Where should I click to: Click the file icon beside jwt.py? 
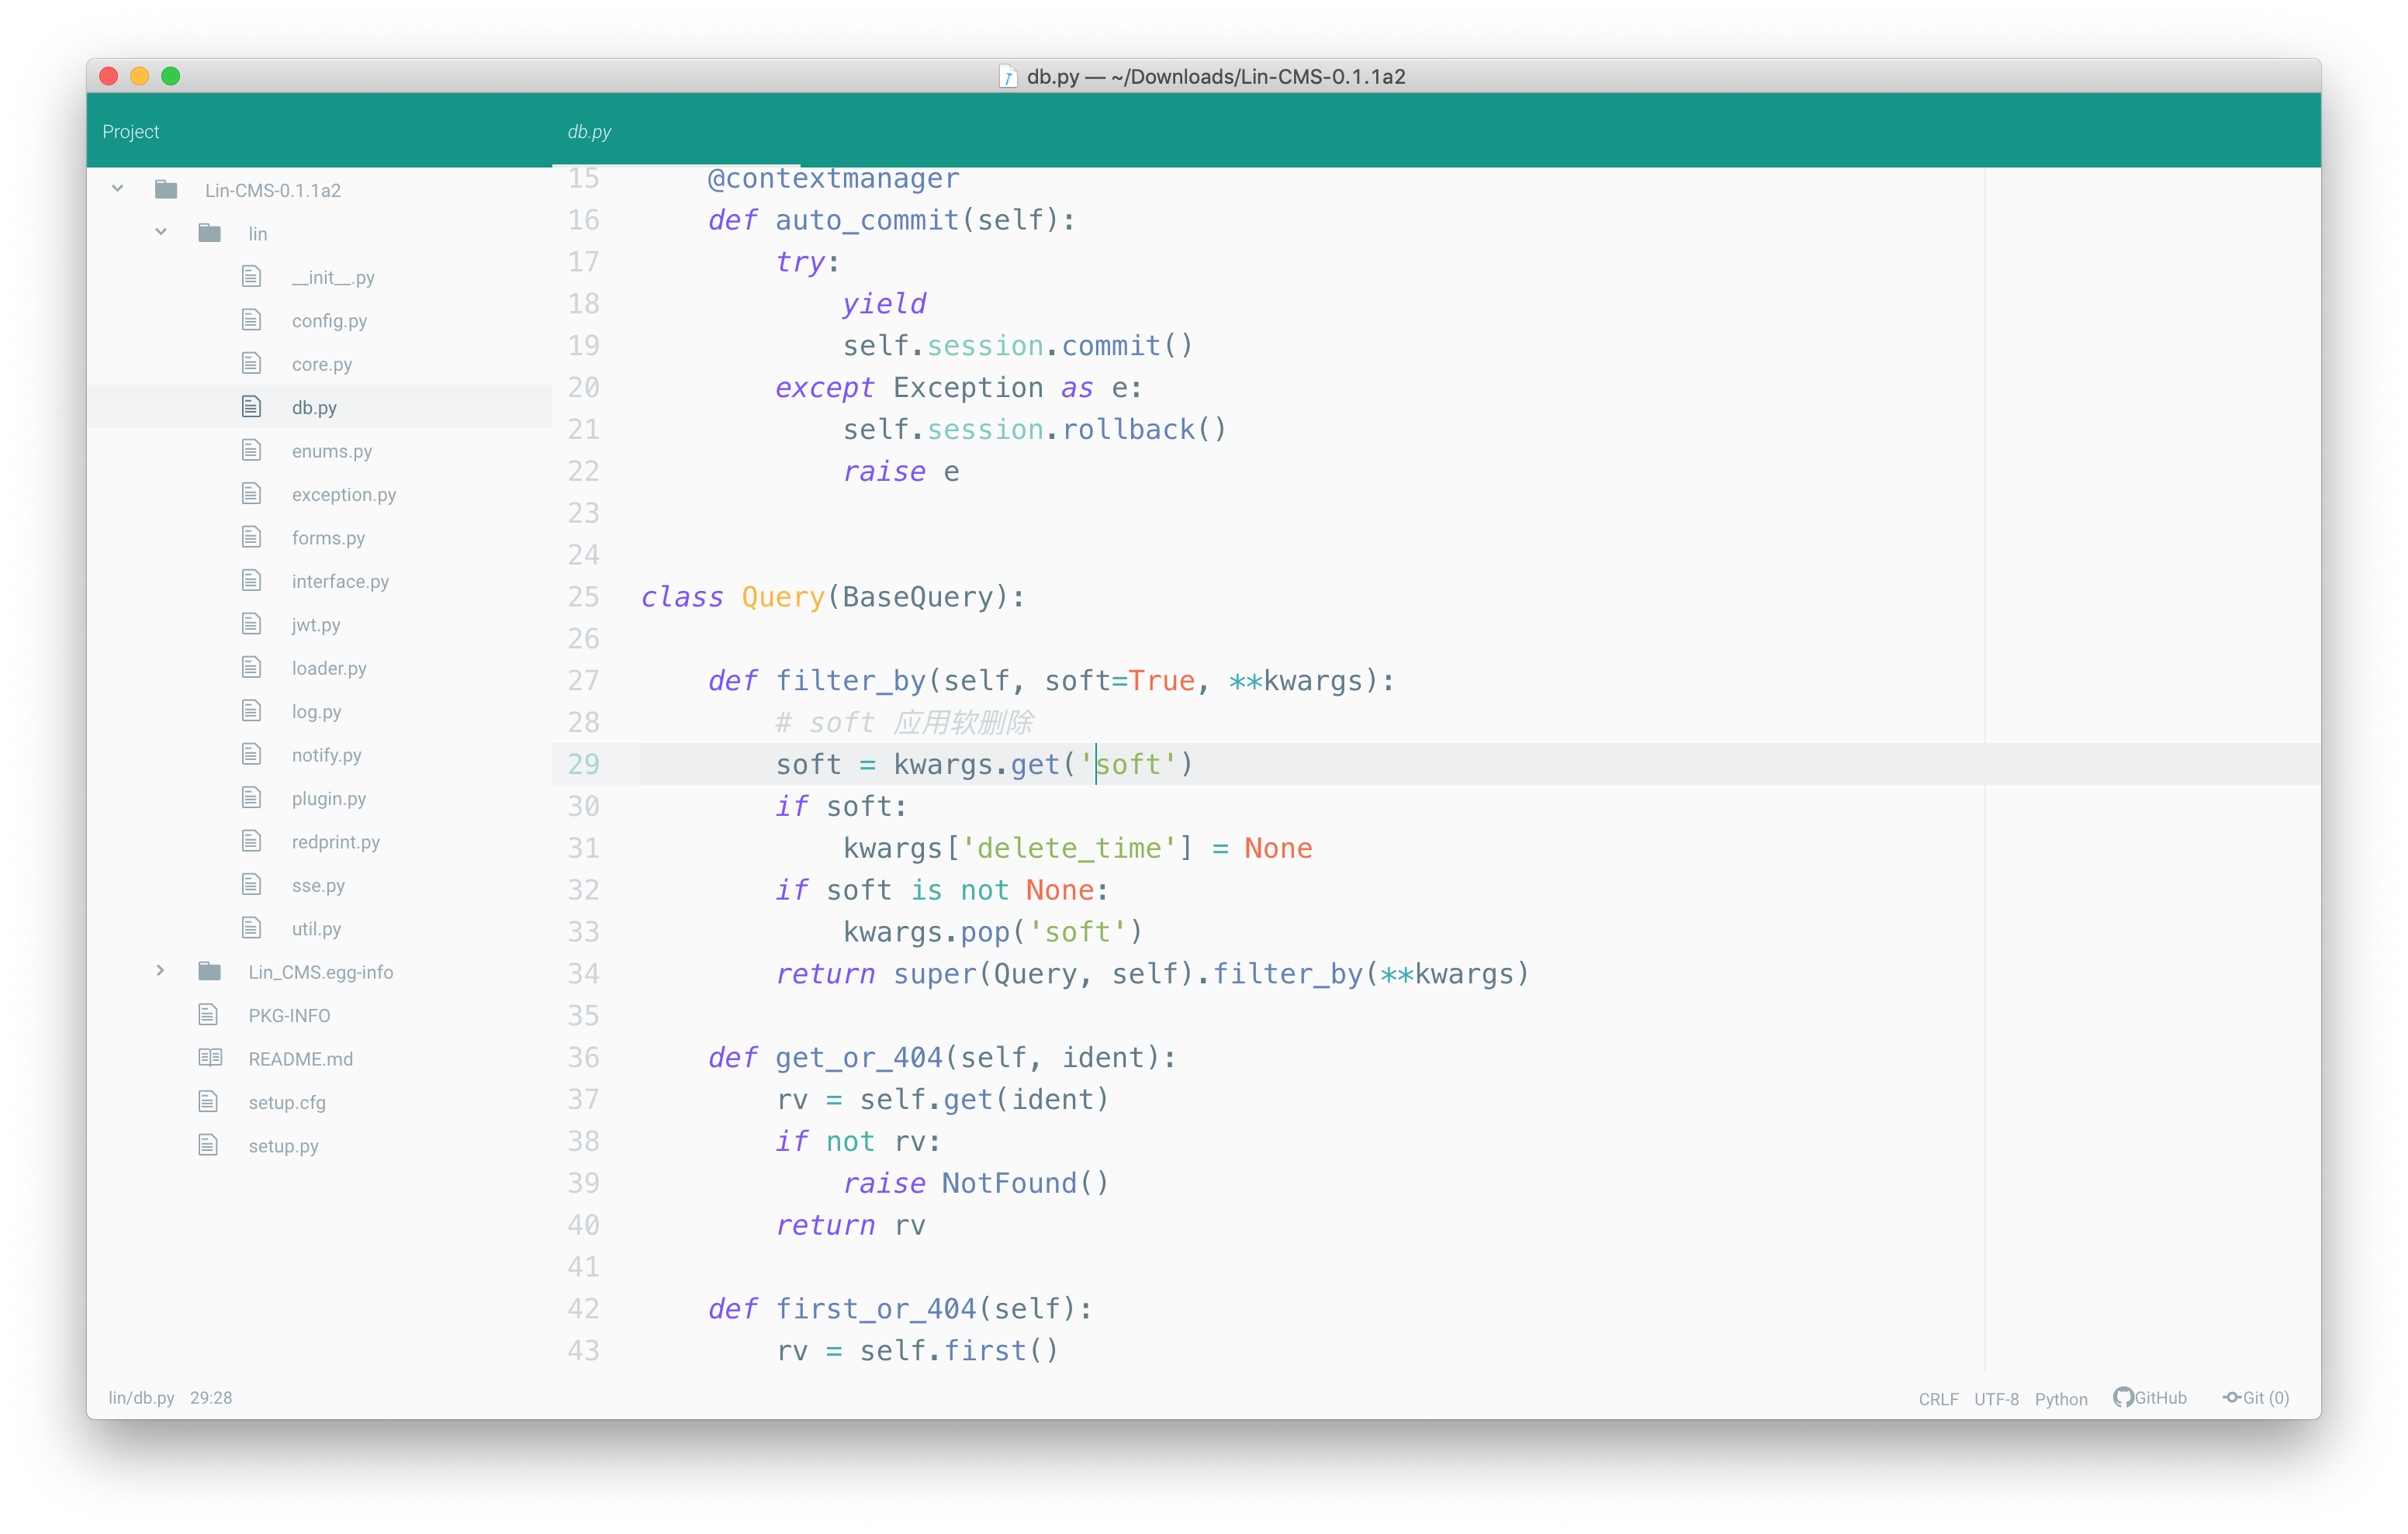[x=250, y=623]
